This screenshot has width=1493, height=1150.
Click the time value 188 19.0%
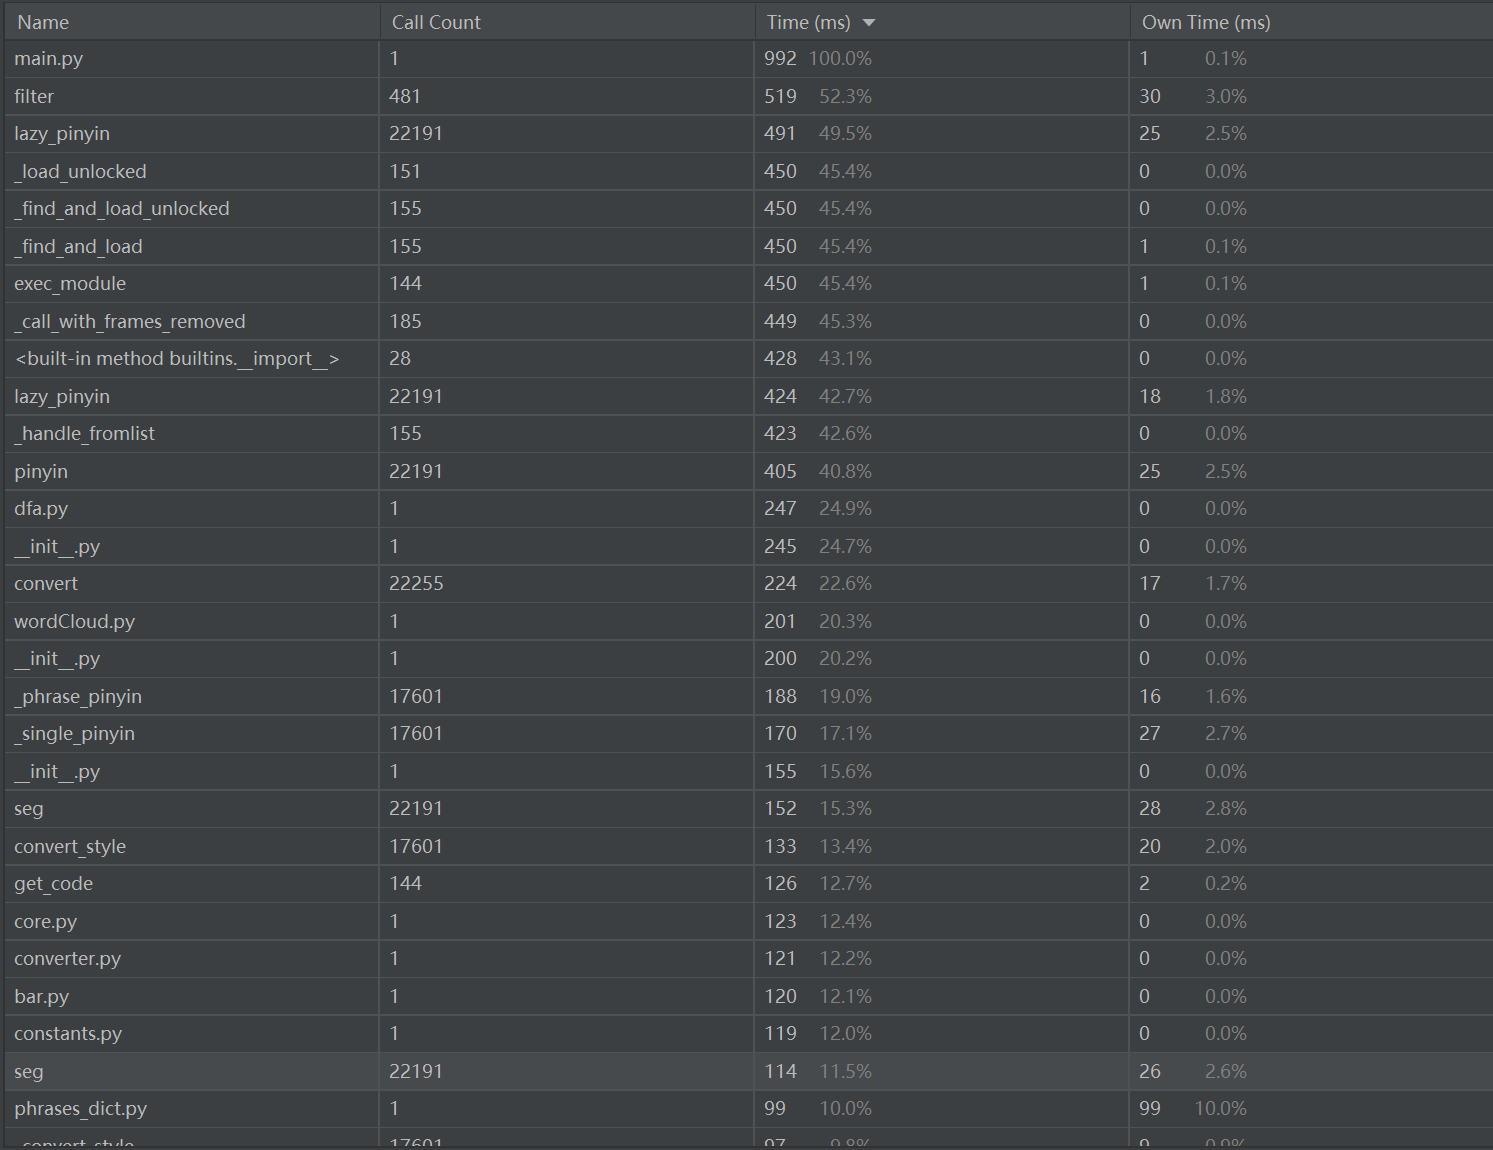pos(818,696)
